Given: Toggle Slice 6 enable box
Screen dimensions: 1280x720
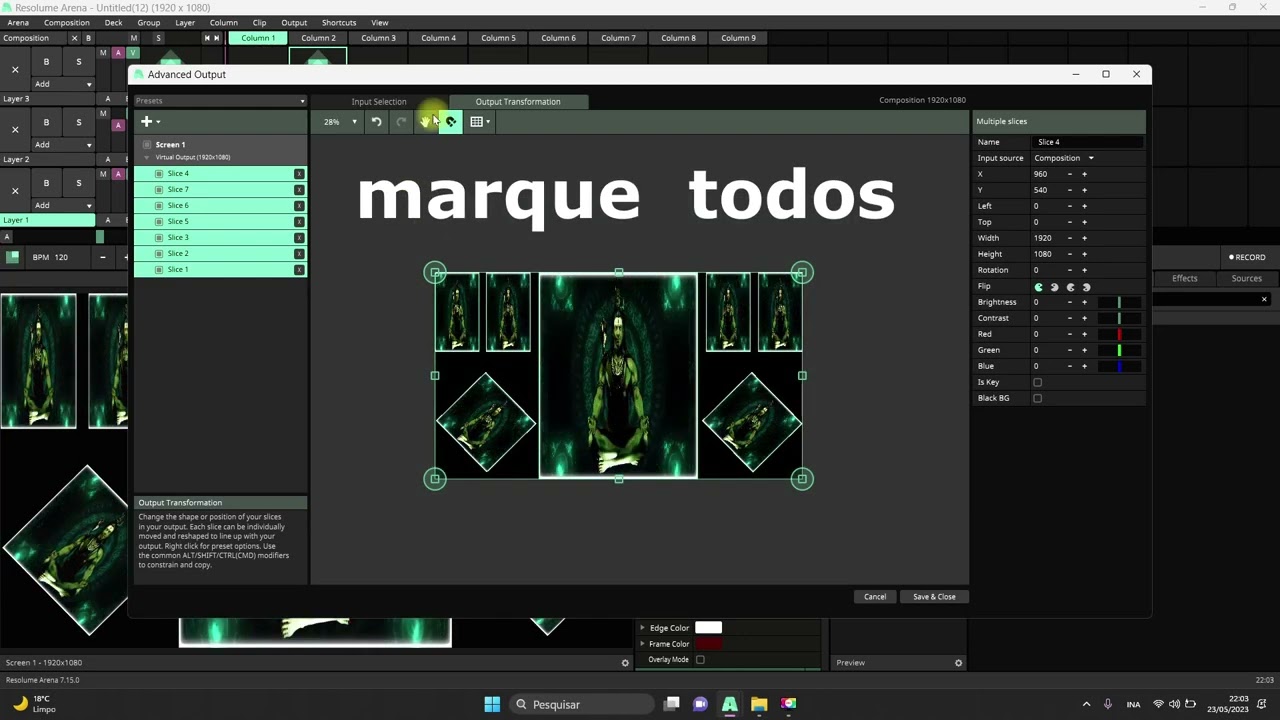Looking at the screenshot, I should click(x=159, y=206).
